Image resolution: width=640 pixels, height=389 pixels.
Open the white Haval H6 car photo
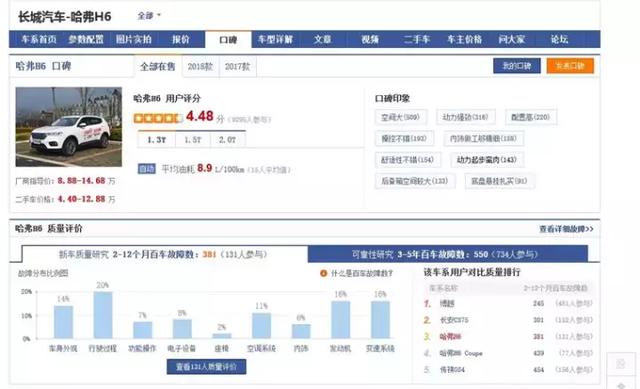pos(69,127)
